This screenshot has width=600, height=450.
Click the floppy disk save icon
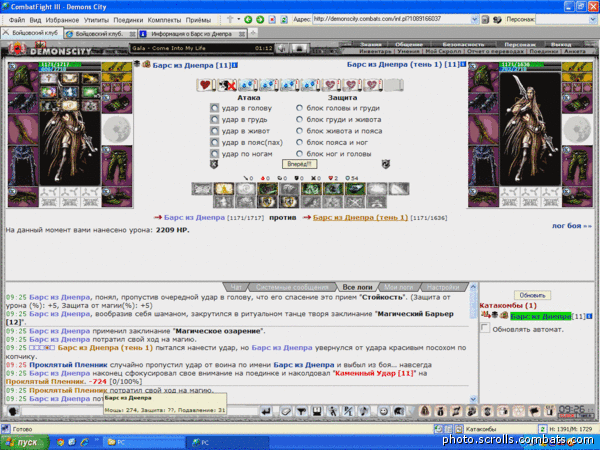[x=317, y=411]
